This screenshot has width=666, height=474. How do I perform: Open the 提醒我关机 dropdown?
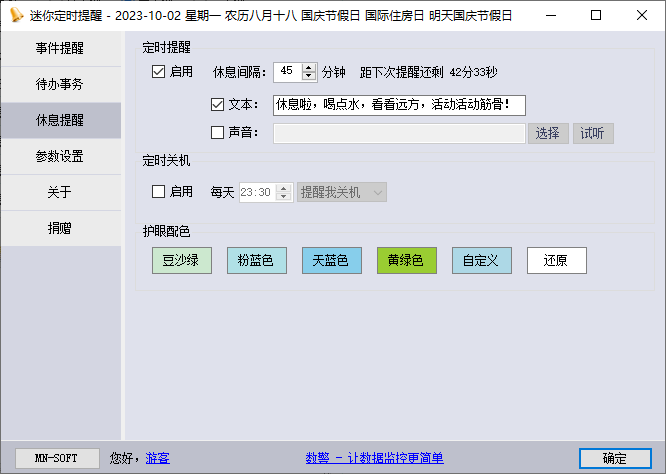click(342, 192)
